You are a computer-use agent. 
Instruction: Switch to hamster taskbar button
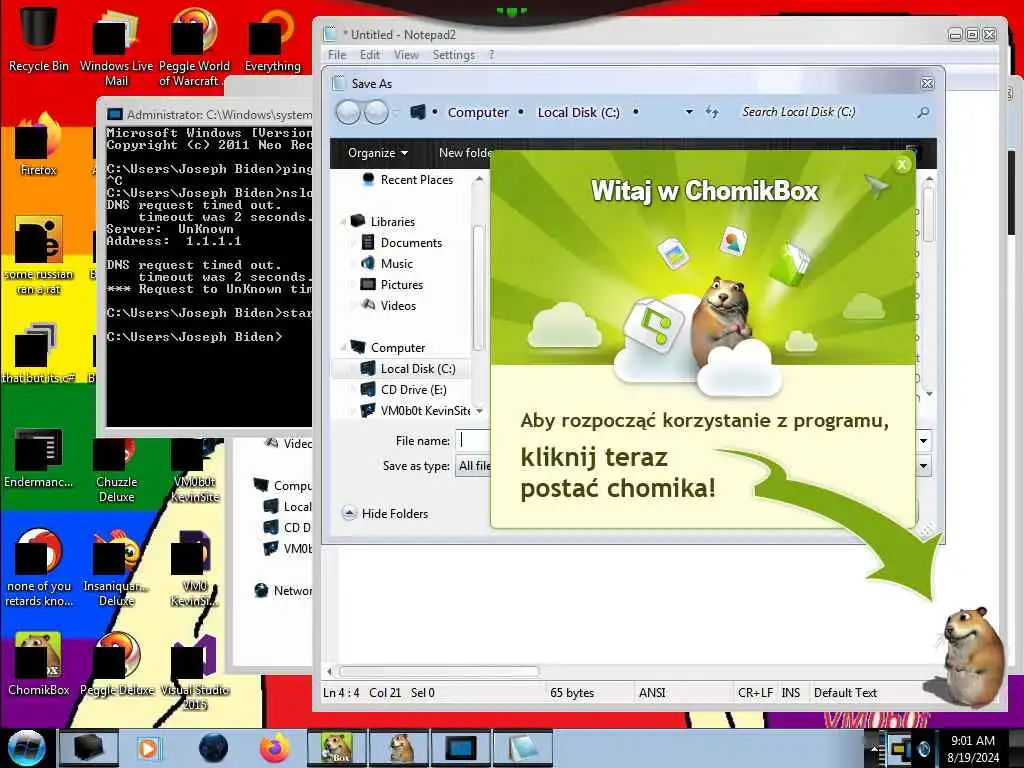pos(399,748)
